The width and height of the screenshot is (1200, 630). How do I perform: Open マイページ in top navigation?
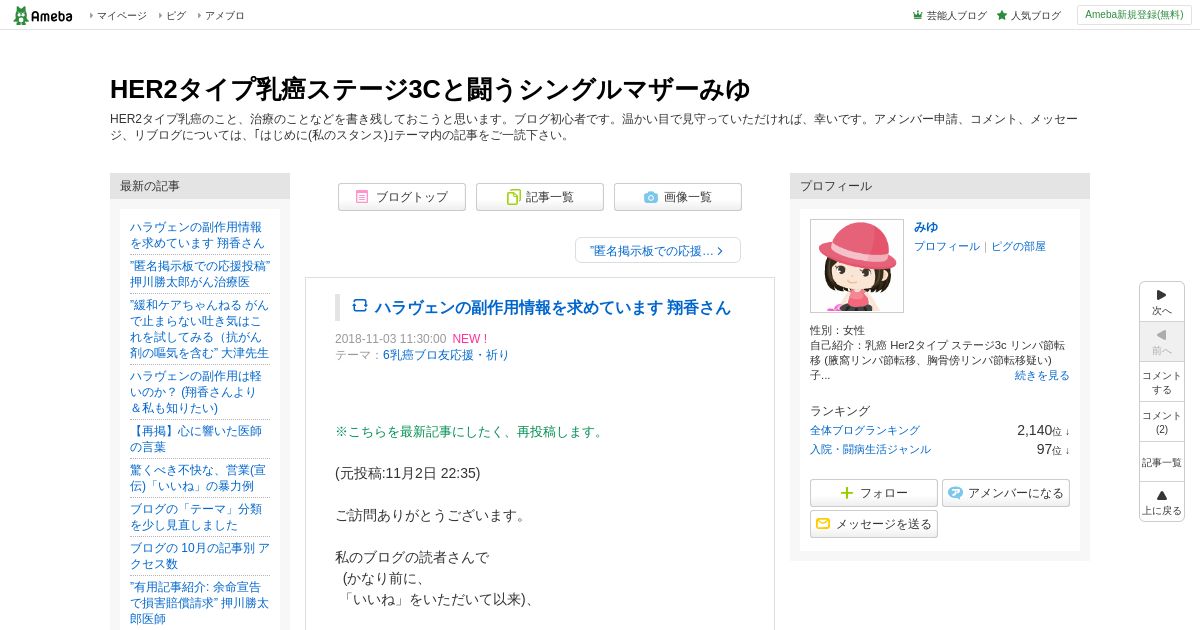pyautogui.click(x=121, y=16)
